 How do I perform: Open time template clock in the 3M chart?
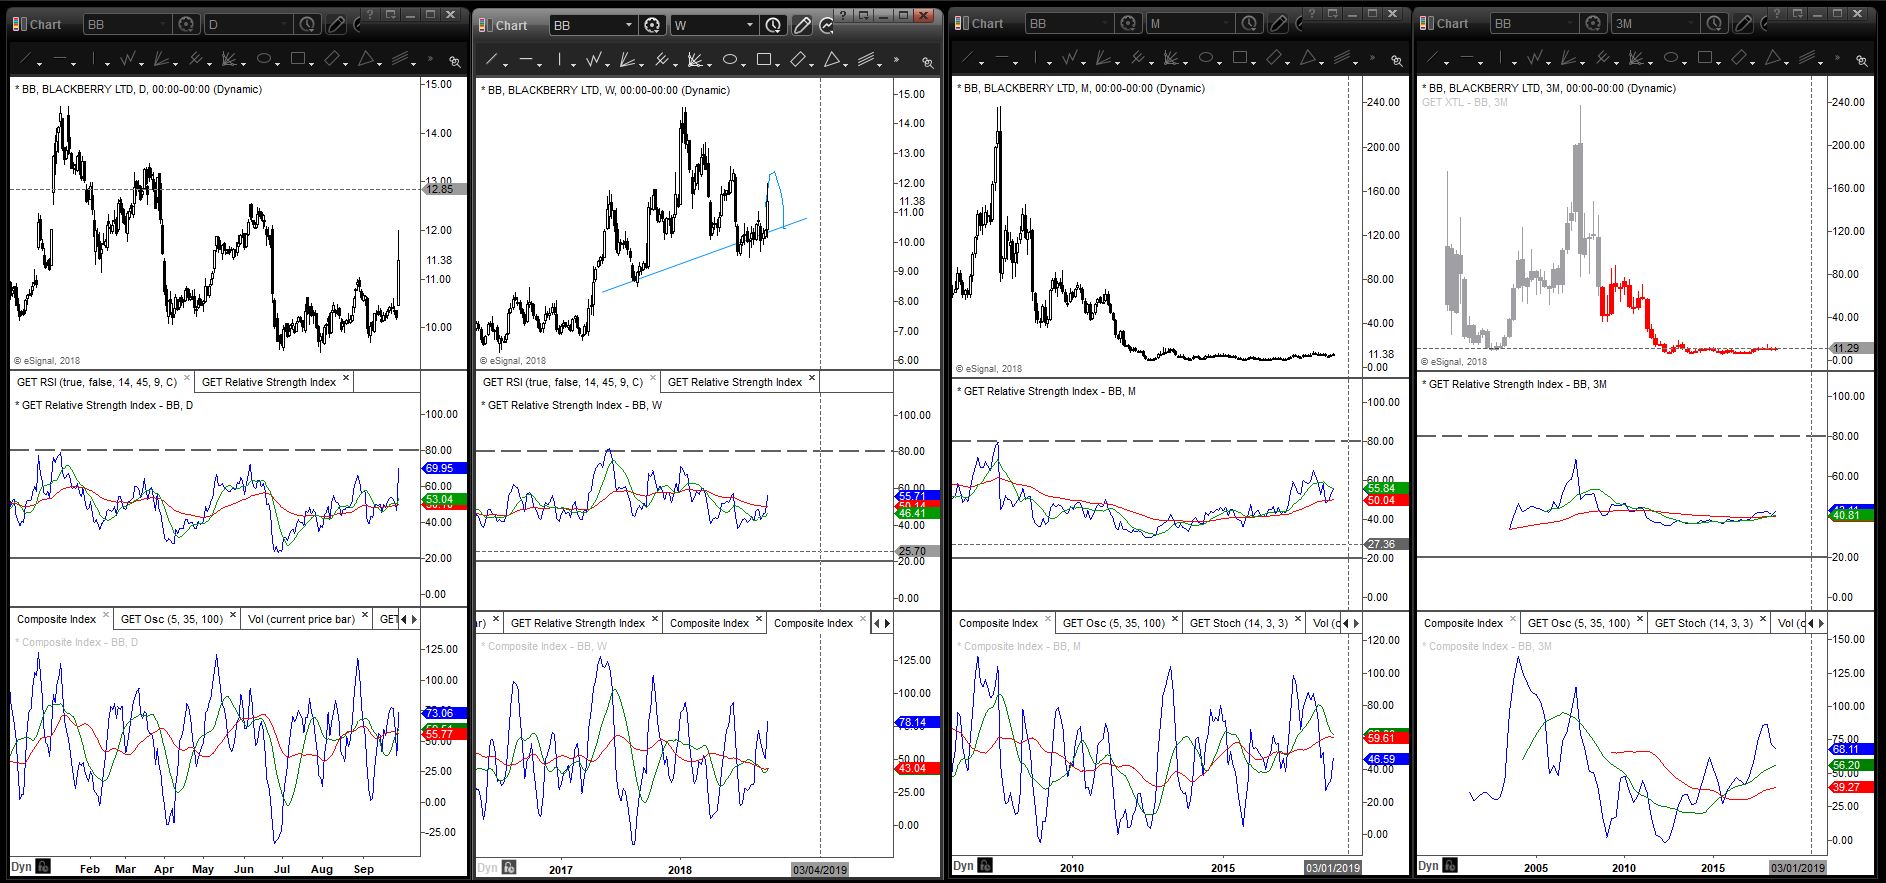coord(1714,23)
